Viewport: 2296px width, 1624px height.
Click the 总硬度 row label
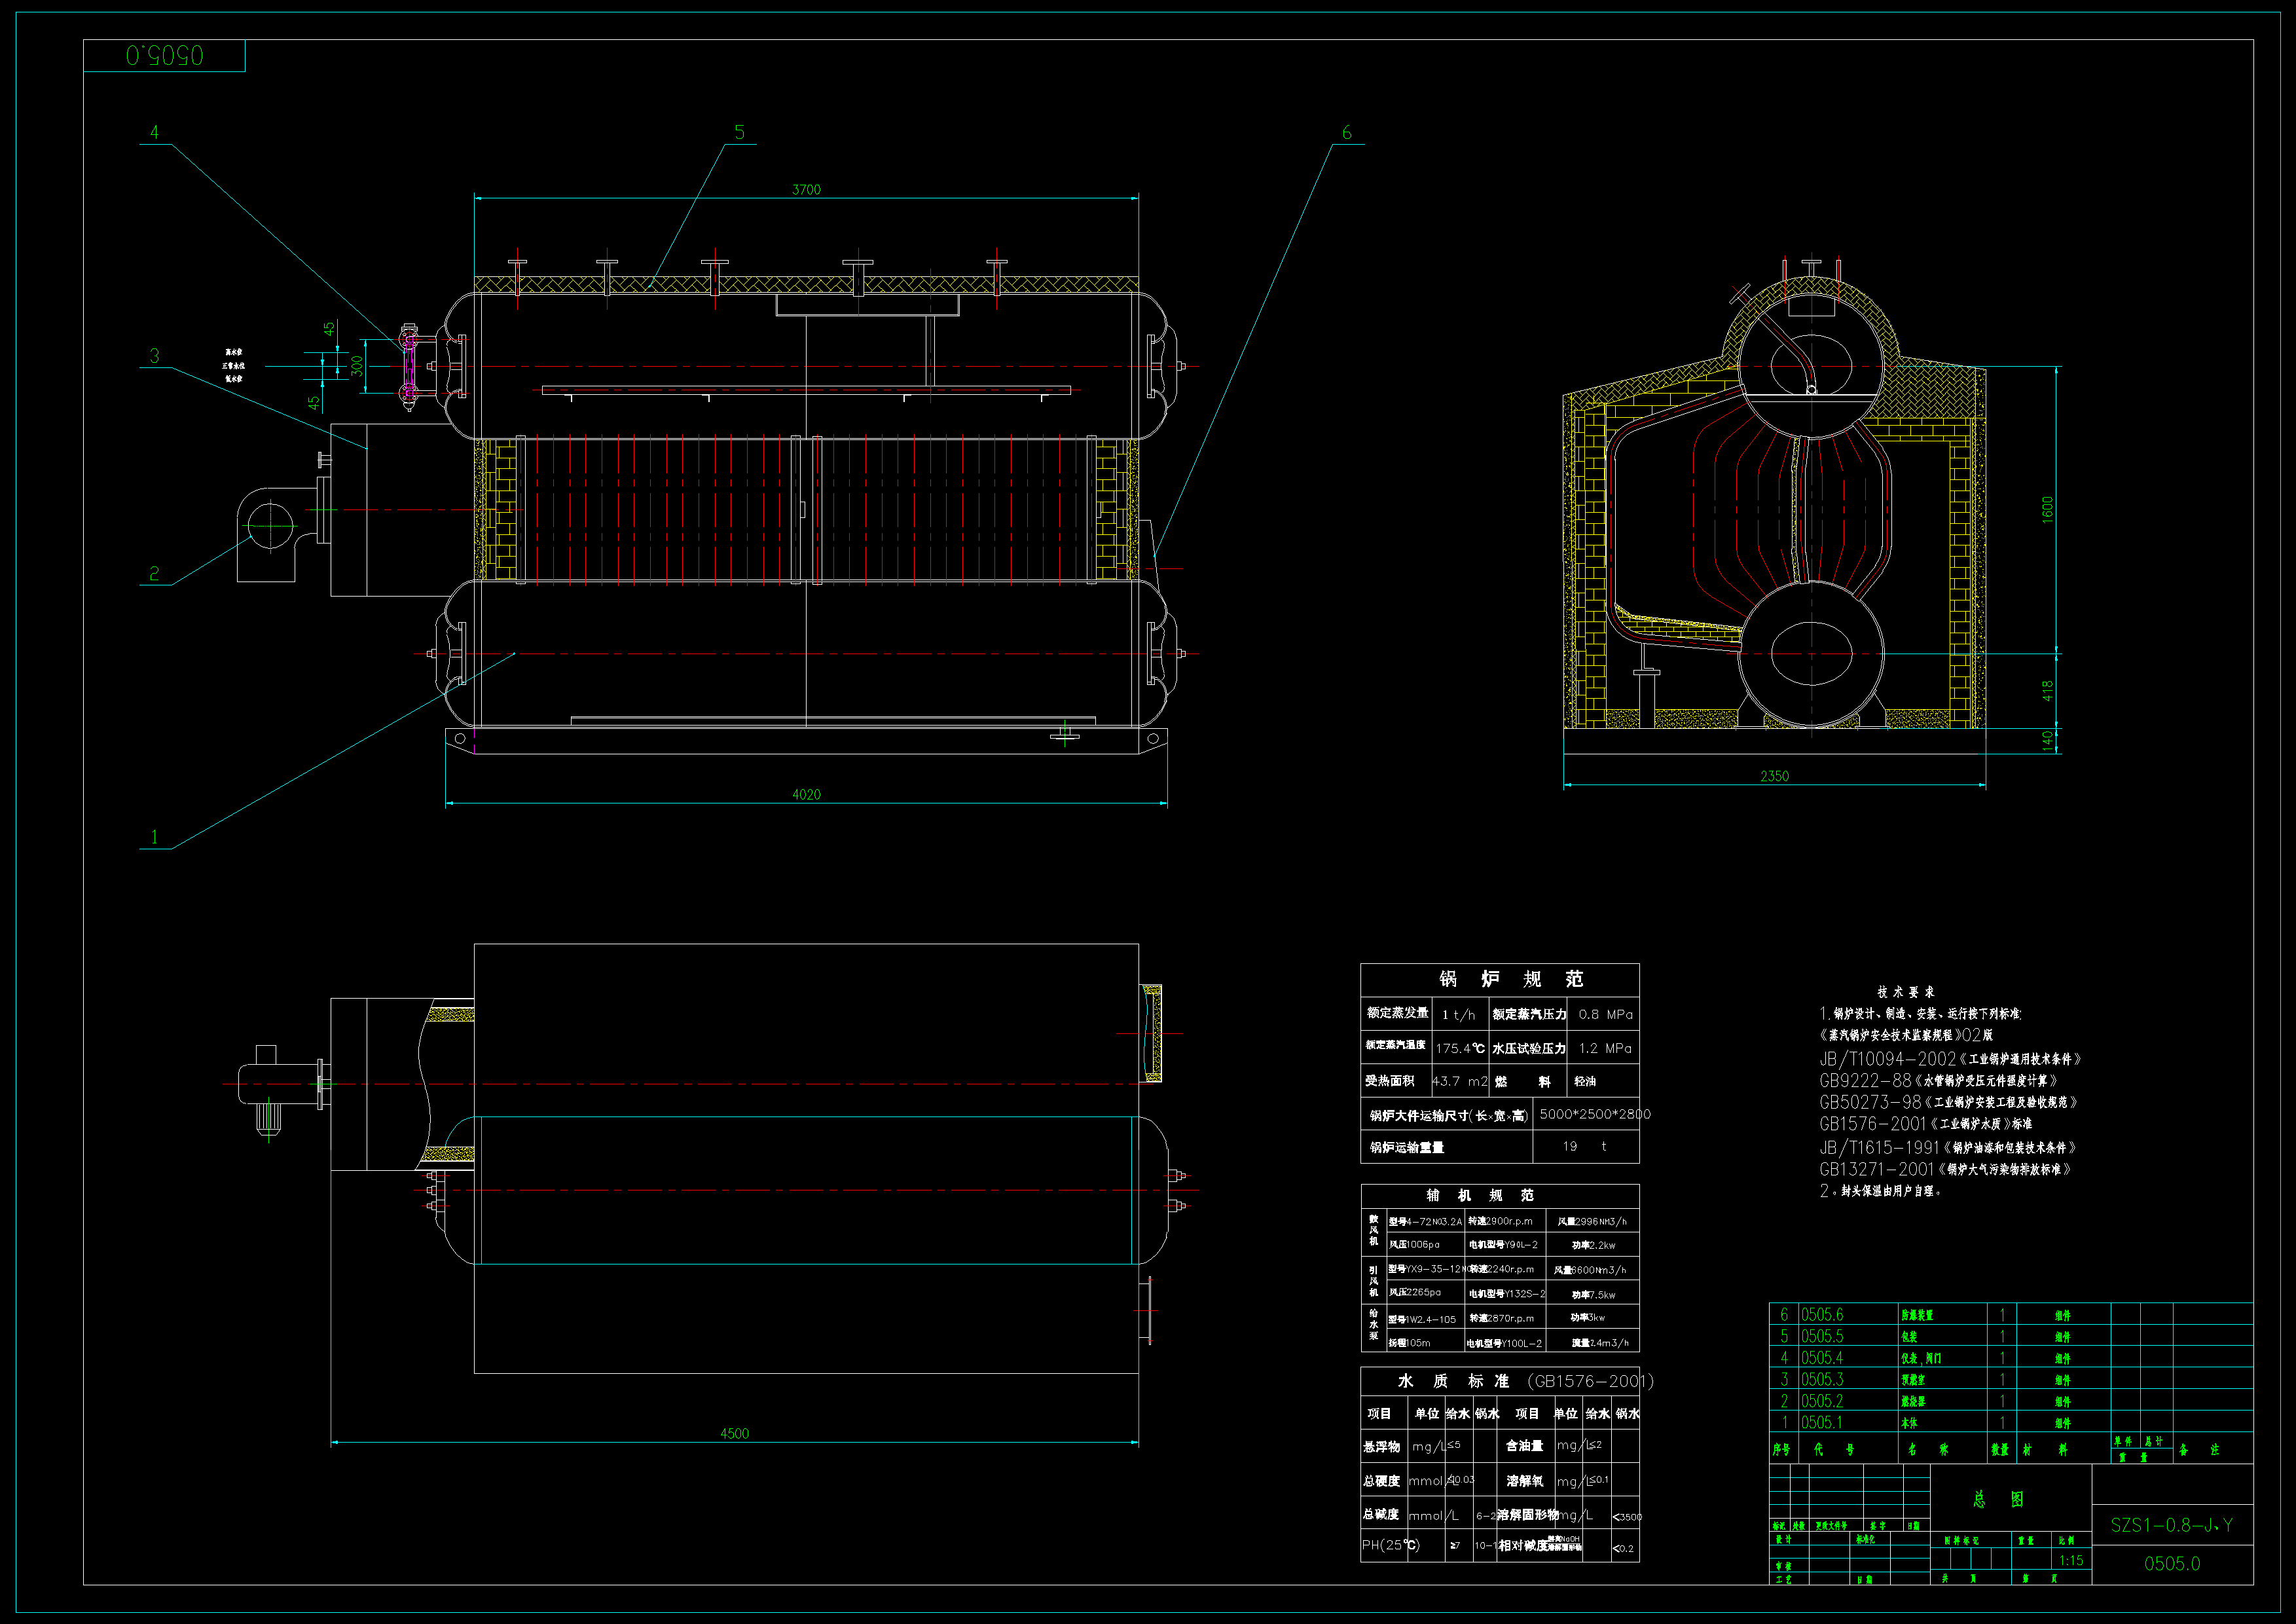[1381, 1481]
